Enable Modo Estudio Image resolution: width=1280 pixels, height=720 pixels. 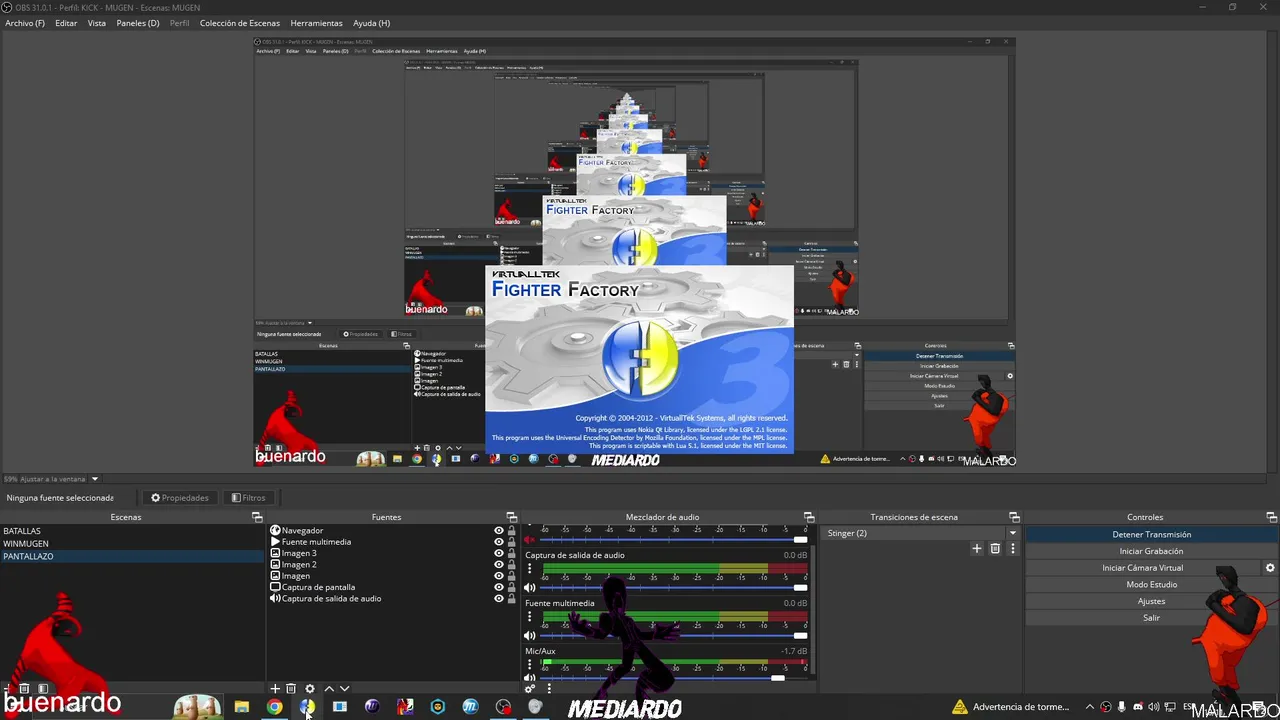point(1151,584)
